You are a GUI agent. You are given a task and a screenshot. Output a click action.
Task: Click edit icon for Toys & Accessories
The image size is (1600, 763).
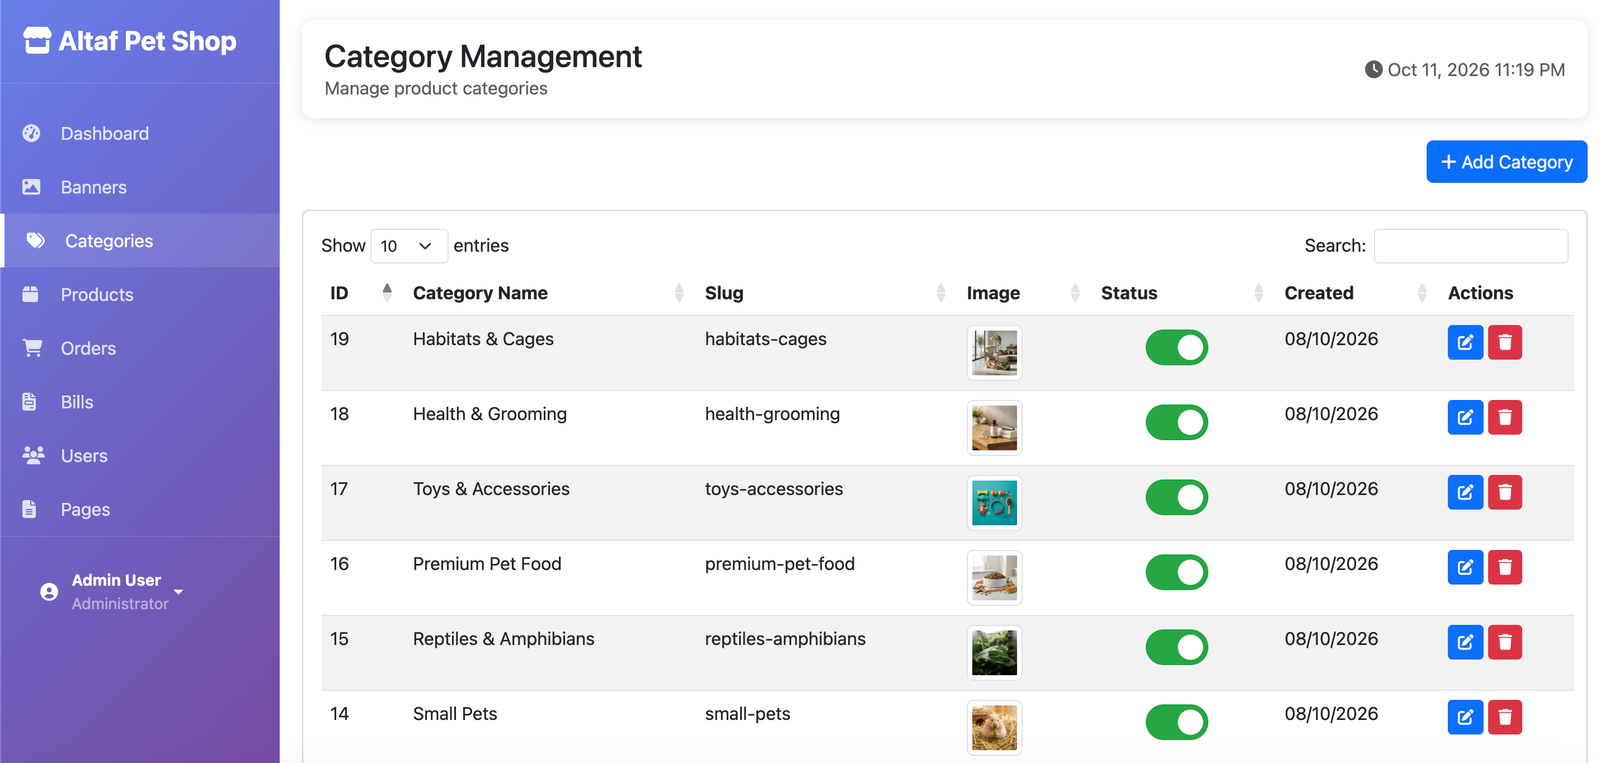pyautogui.click(x=1465, y=492)
